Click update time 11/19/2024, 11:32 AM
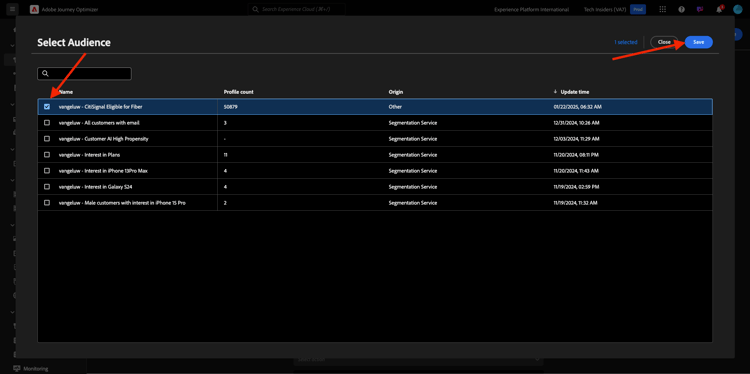The height and width of the screenshot is (374, 750). point(576,203)
